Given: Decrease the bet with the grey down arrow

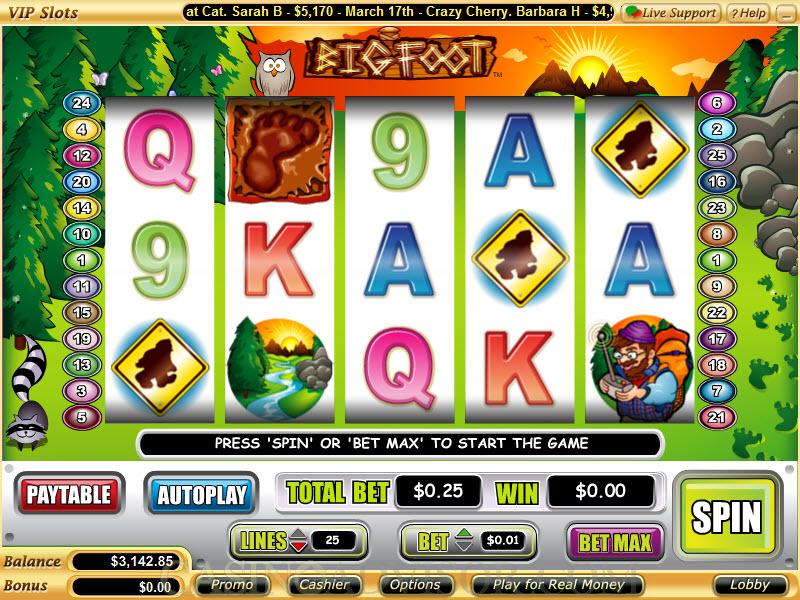Looking at the screenshot, I should click(464, 546).
